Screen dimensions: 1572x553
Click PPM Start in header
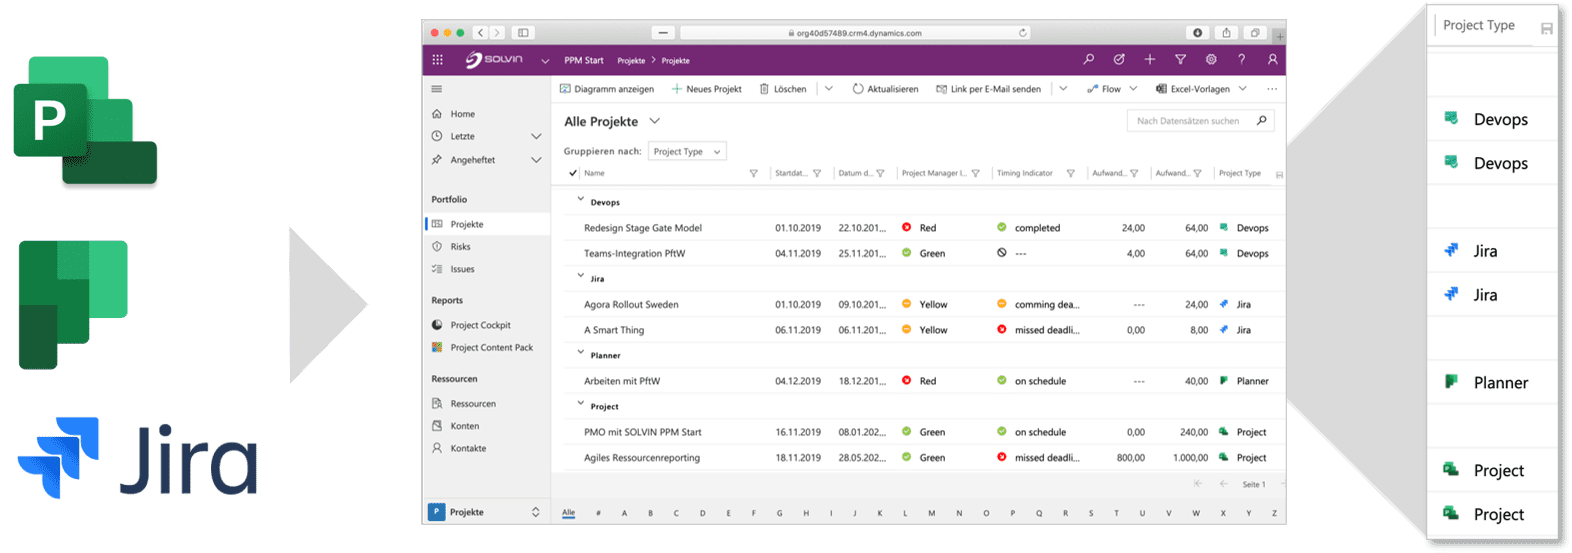click(x=584, y=61)
